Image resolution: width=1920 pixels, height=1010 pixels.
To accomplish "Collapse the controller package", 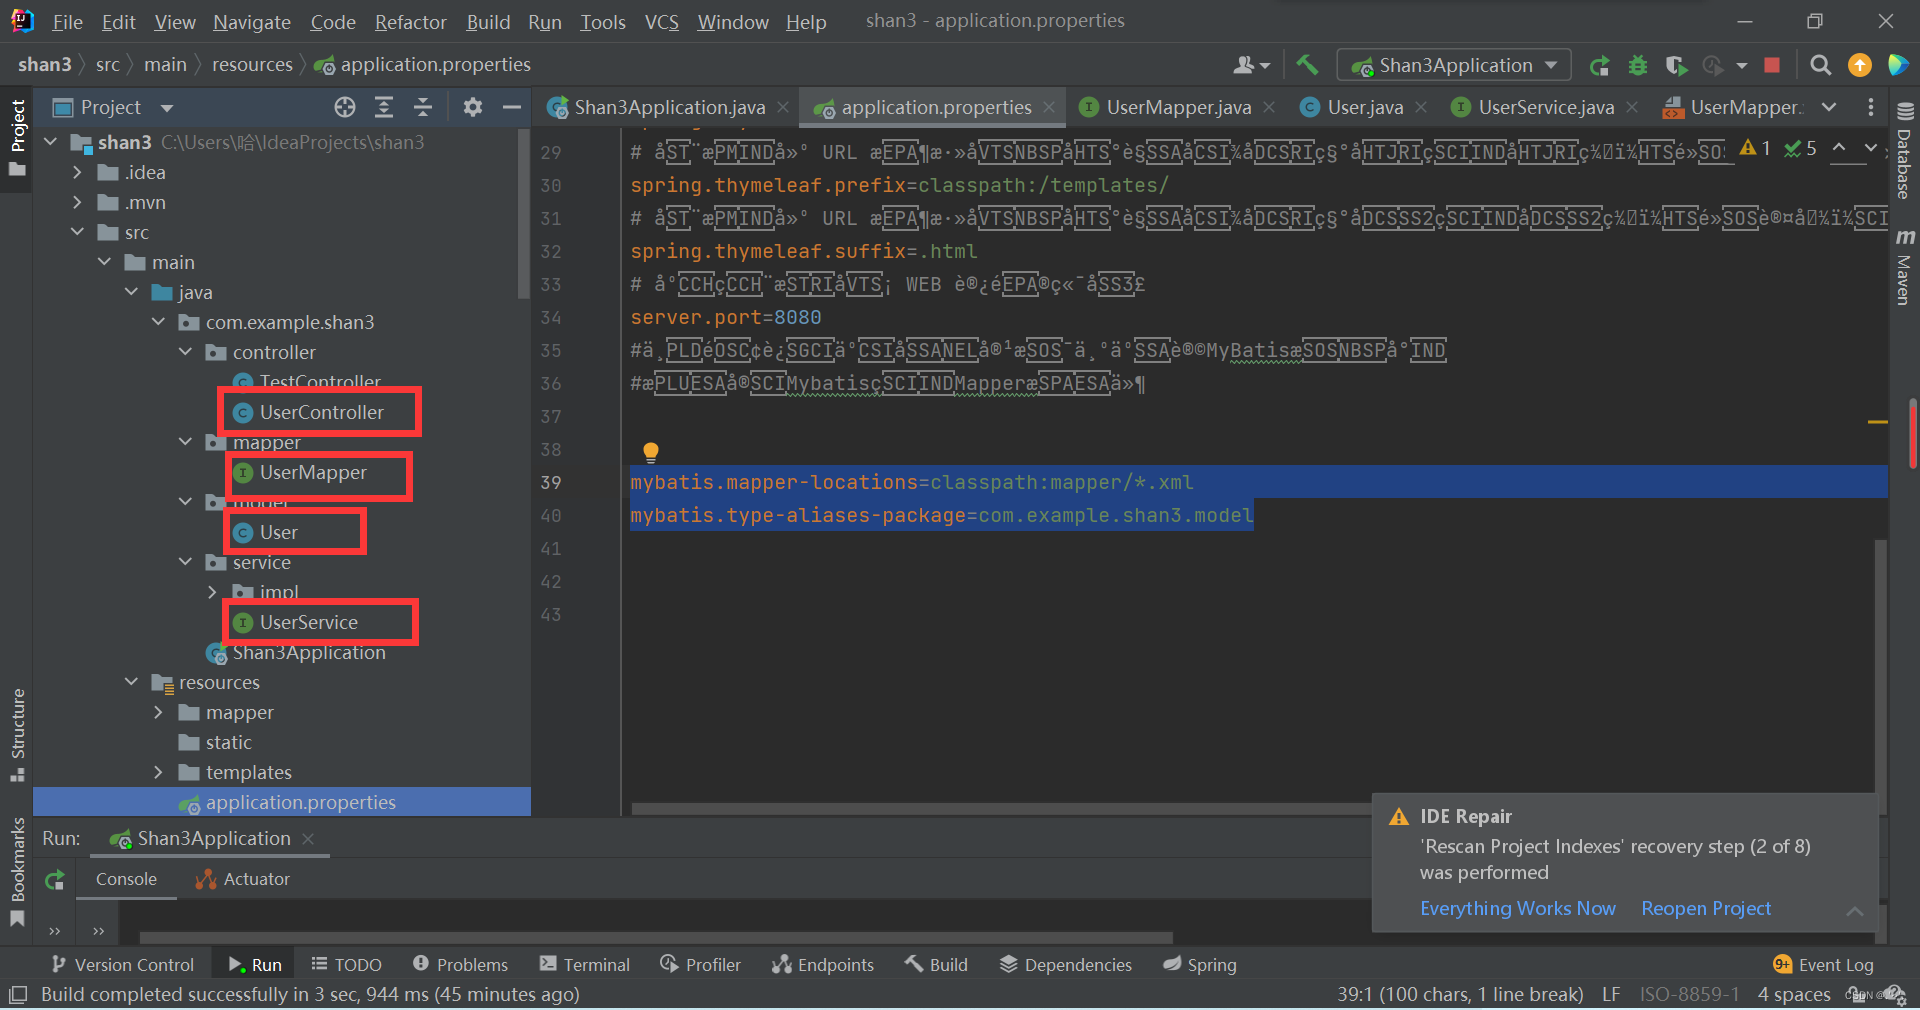I will click(x=185, y=352).
